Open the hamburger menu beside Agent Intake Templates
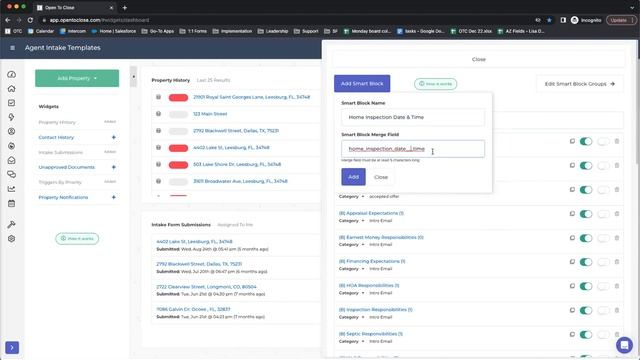Image resolution: width=640 pixels, height=360 pixels. pyautogui.click(x=12, y=48)
